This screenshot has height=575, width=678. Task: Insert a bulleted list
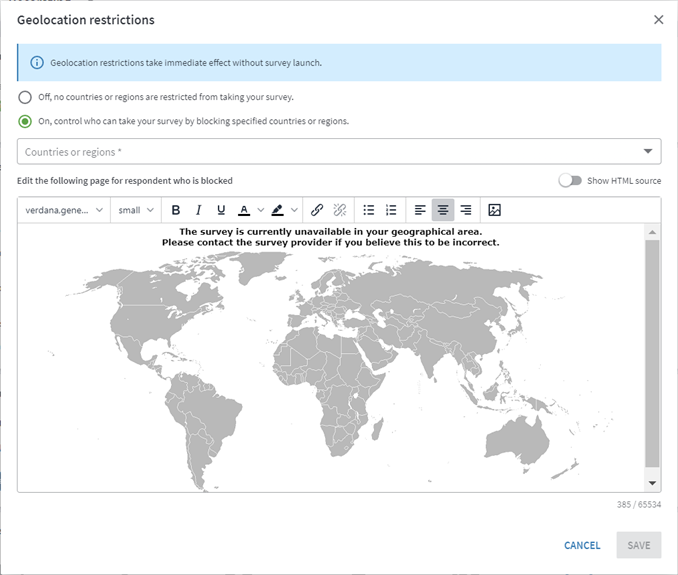pyautogui.click(x=368, y=210)
